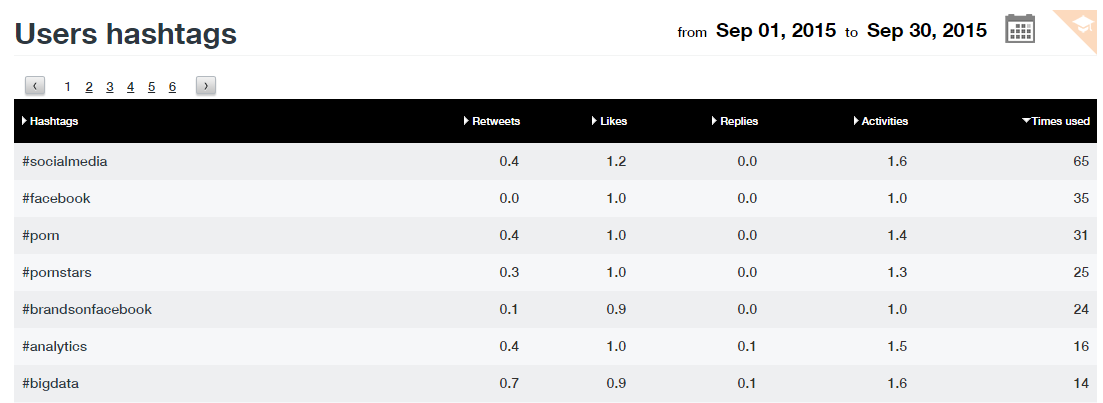Click end date Sep 30, 2015
Screen dimensions: 1103x403
(926, 31)
